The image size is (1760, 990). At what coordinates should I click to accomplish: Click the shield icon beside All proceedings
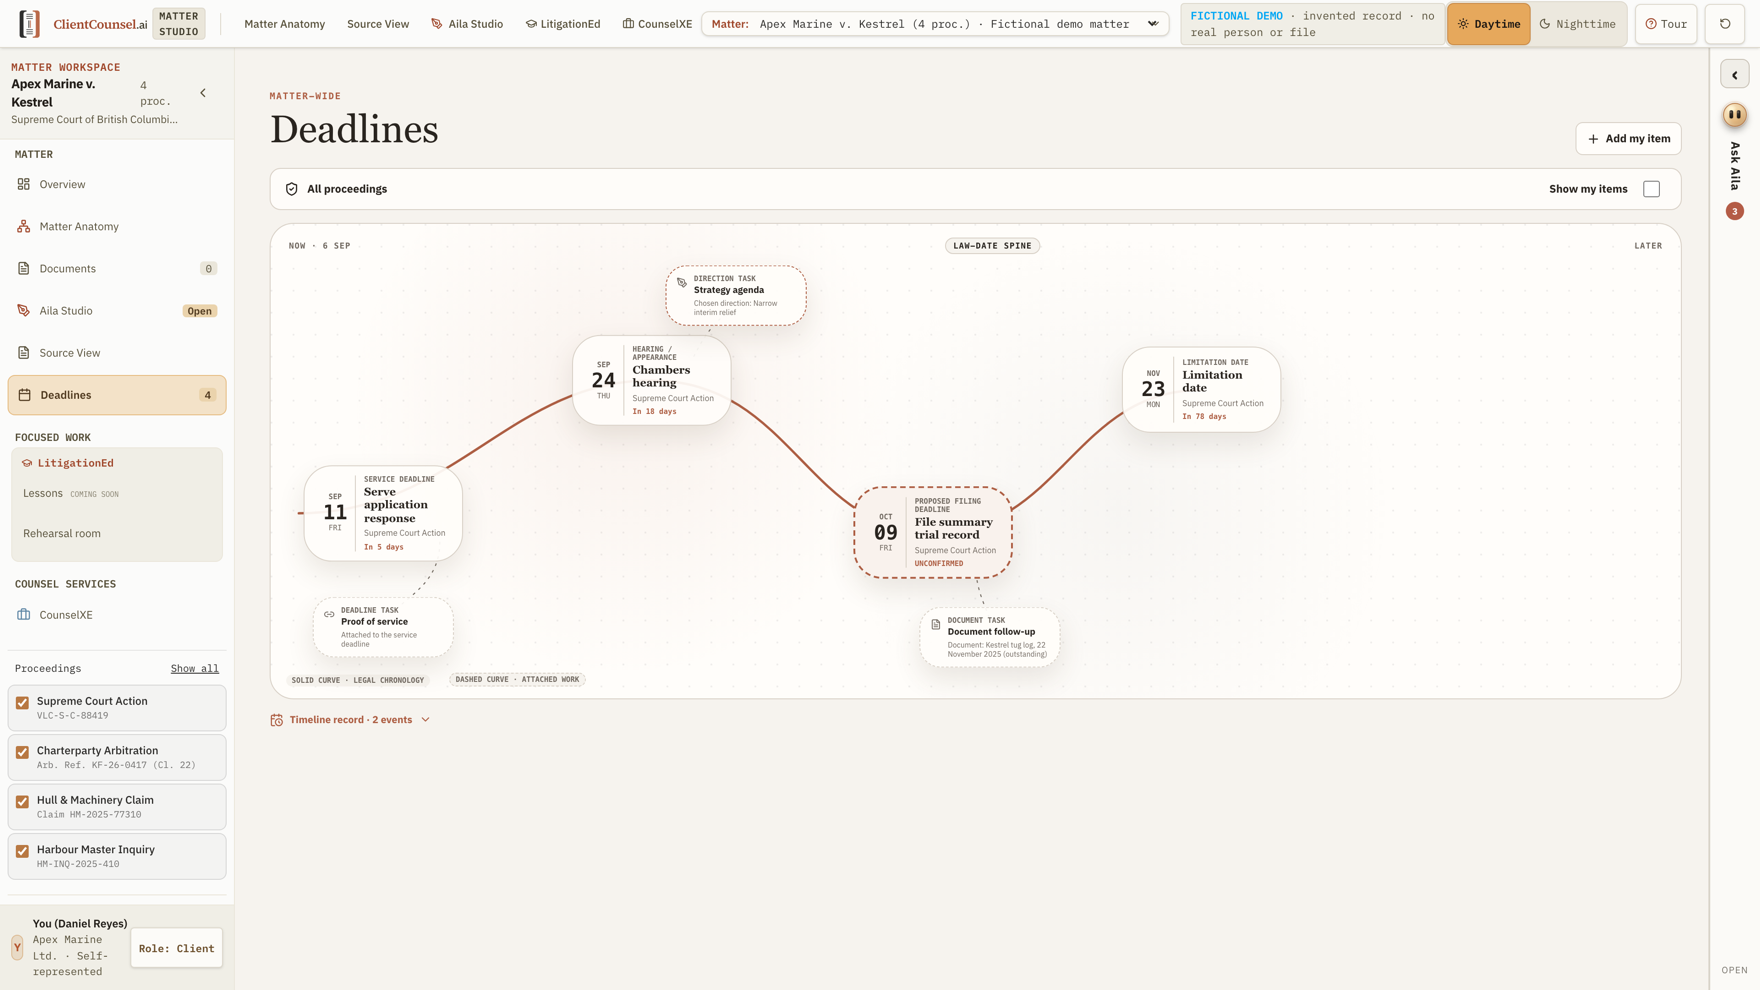pos(292,189)
